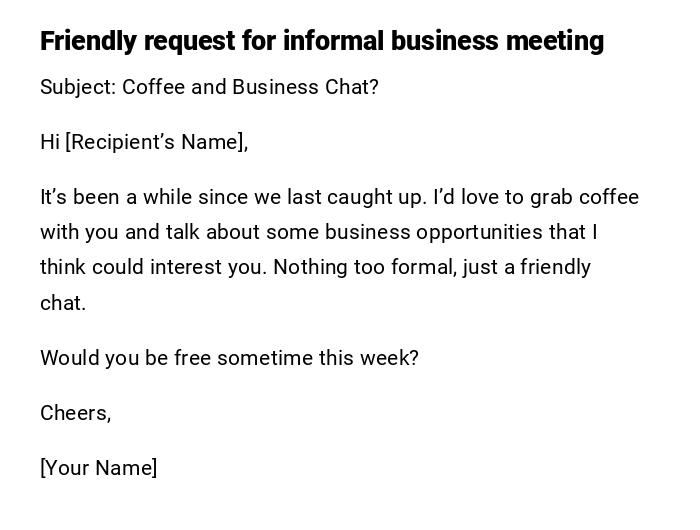Click the "Subject: Coffee and Business Chat?" line
This screenshot has height=530, width=700.
click(x=209, y=87)
